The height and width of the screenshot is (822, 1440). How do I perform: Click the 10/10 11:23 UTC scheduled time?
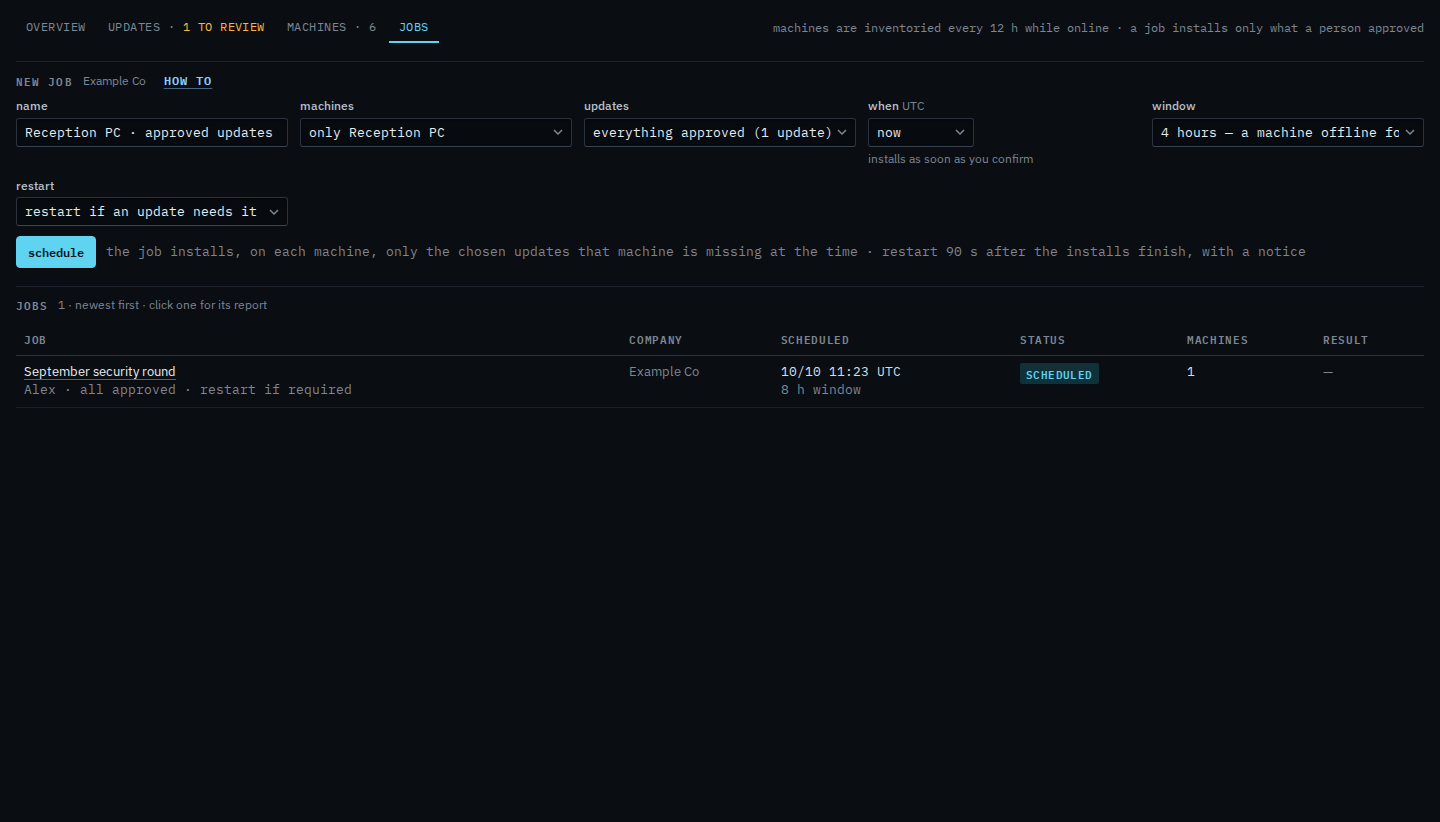(841, 372)
